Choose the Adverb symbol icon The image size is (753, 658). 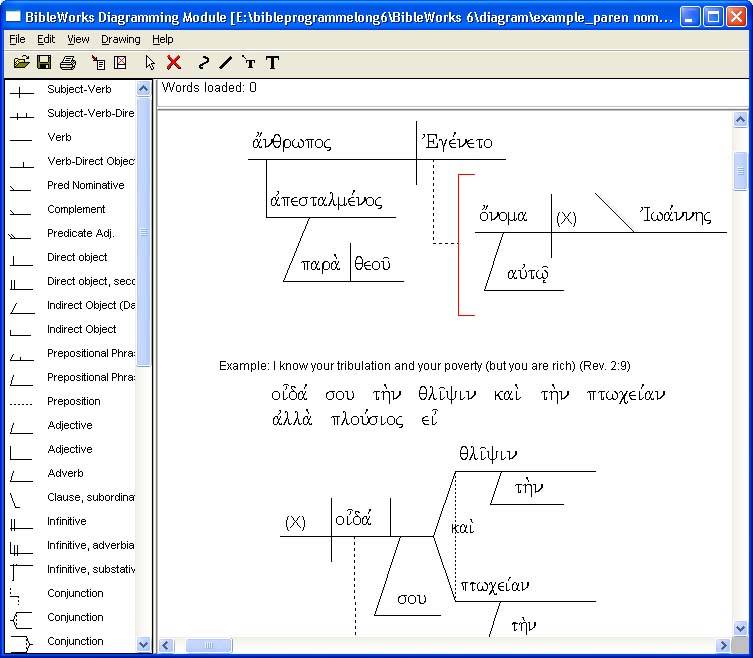click(x=22, y=476)
